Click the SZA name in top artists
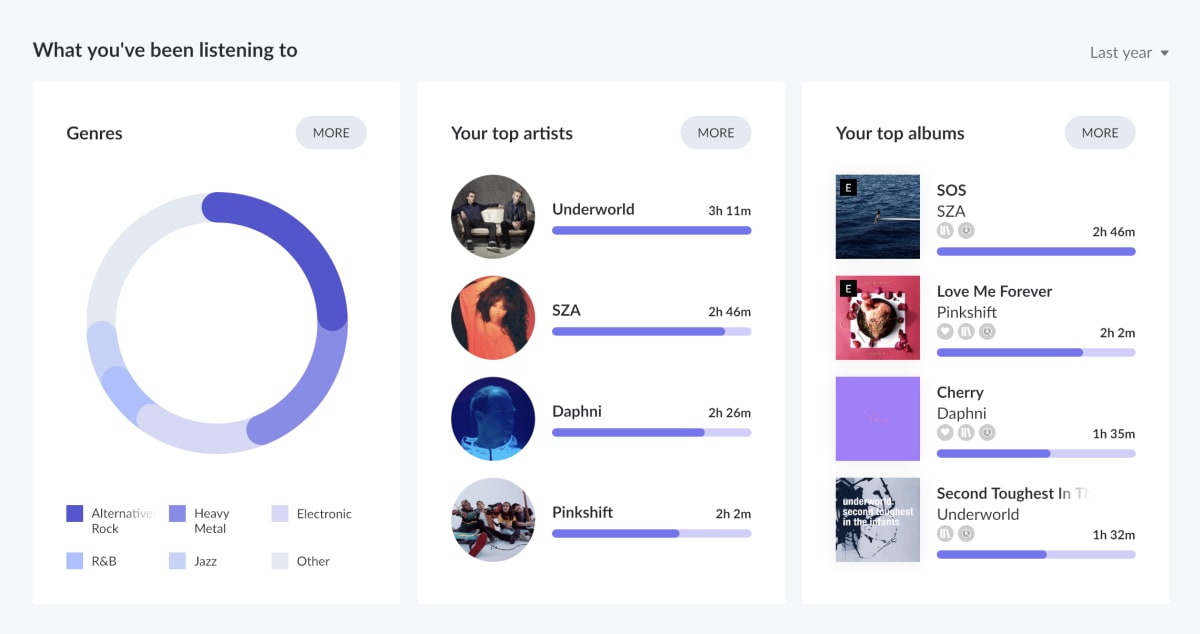 point(566,310)
